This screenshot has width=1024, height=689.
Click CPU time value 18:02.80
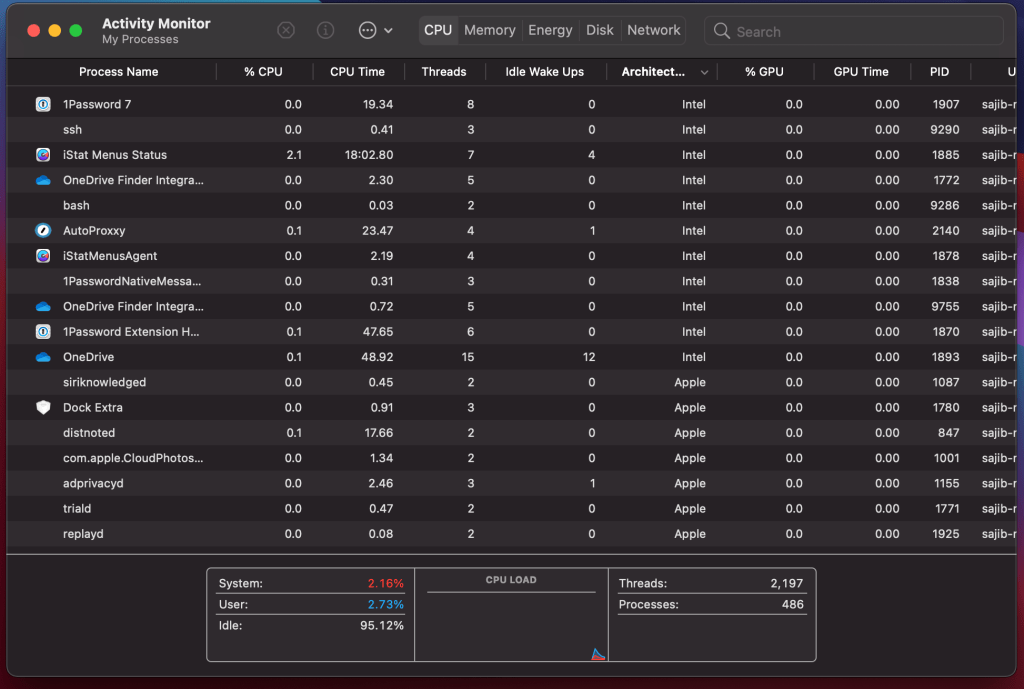(x=369, y=155)
